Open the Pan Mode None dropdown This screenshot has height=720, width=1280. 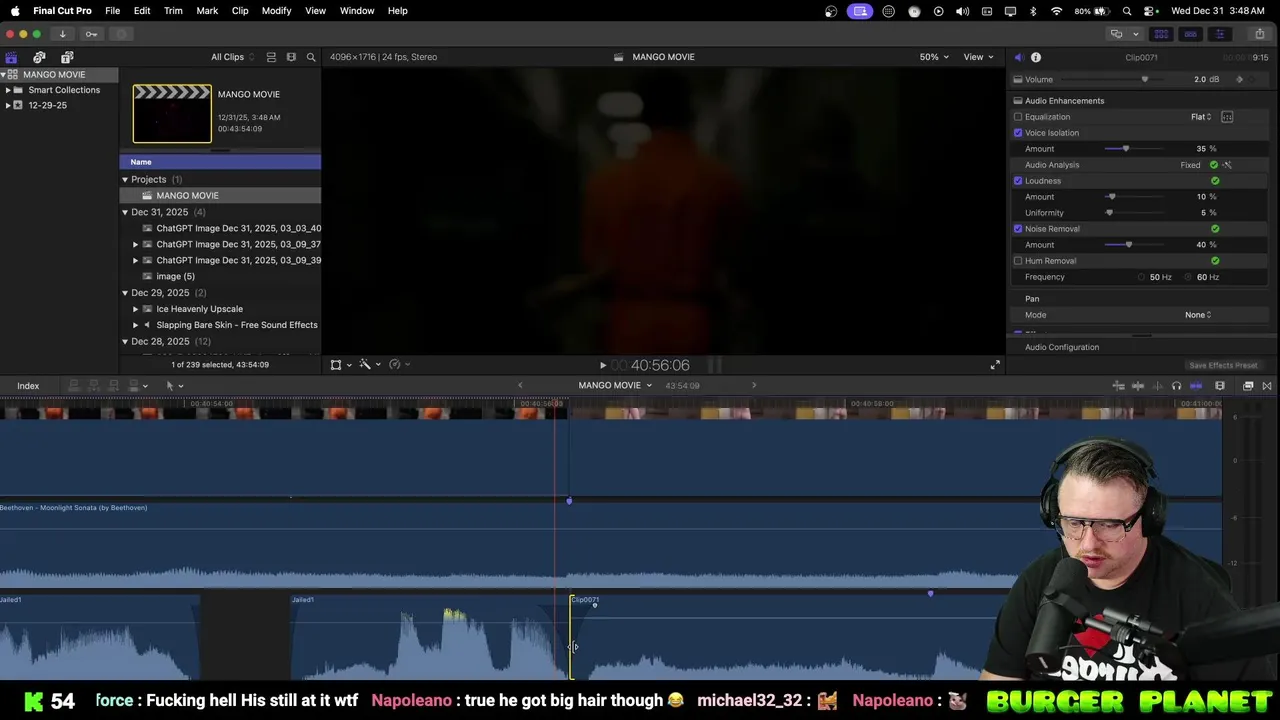pyautogui.click(x=1198, y=315)
